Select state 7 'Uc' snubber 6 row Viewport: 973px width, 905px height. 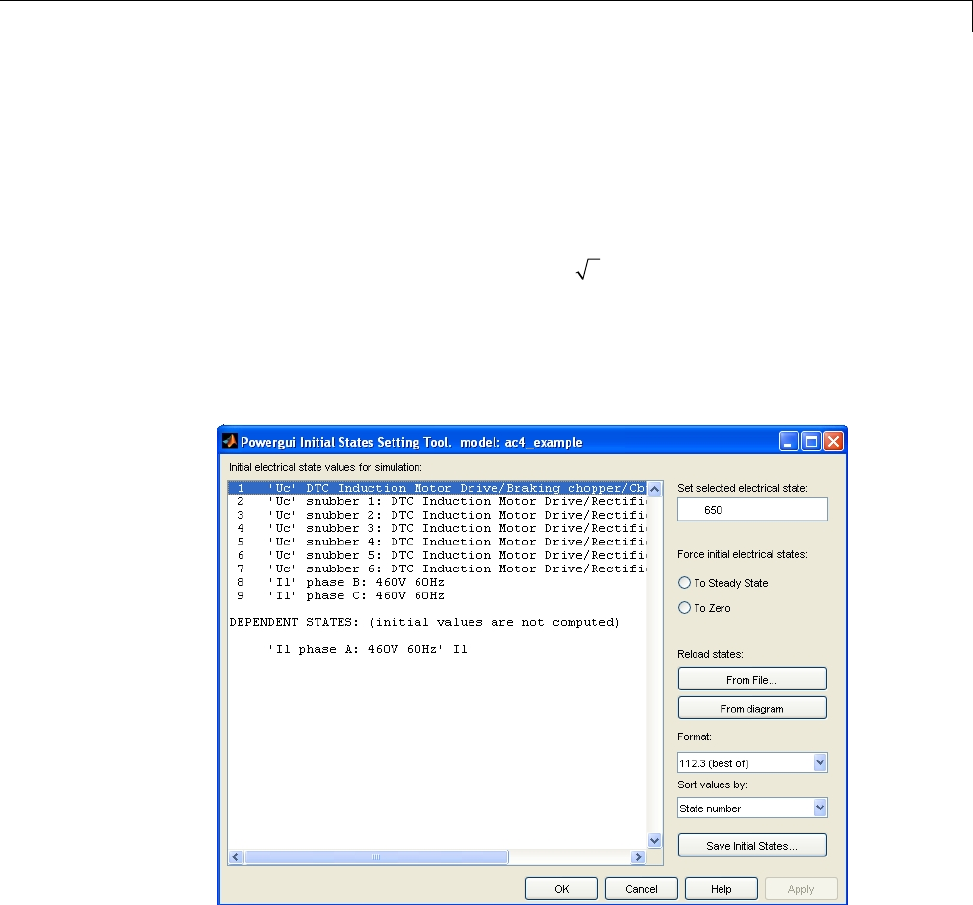pos(437,569)
